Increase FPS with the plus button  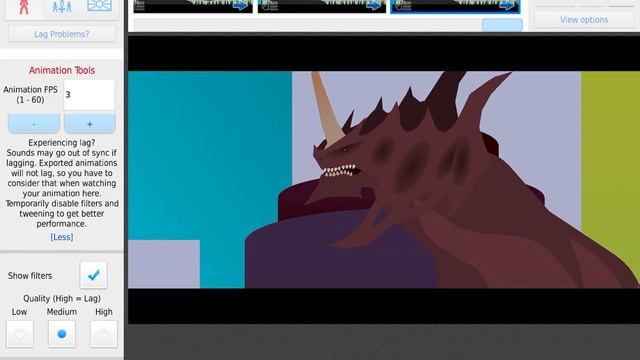[90, 124]
